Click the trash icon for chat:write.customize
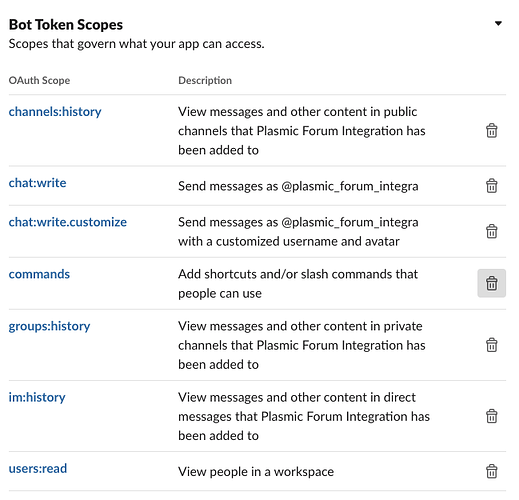This screenshot has width=519, height=500. point(492,231)
